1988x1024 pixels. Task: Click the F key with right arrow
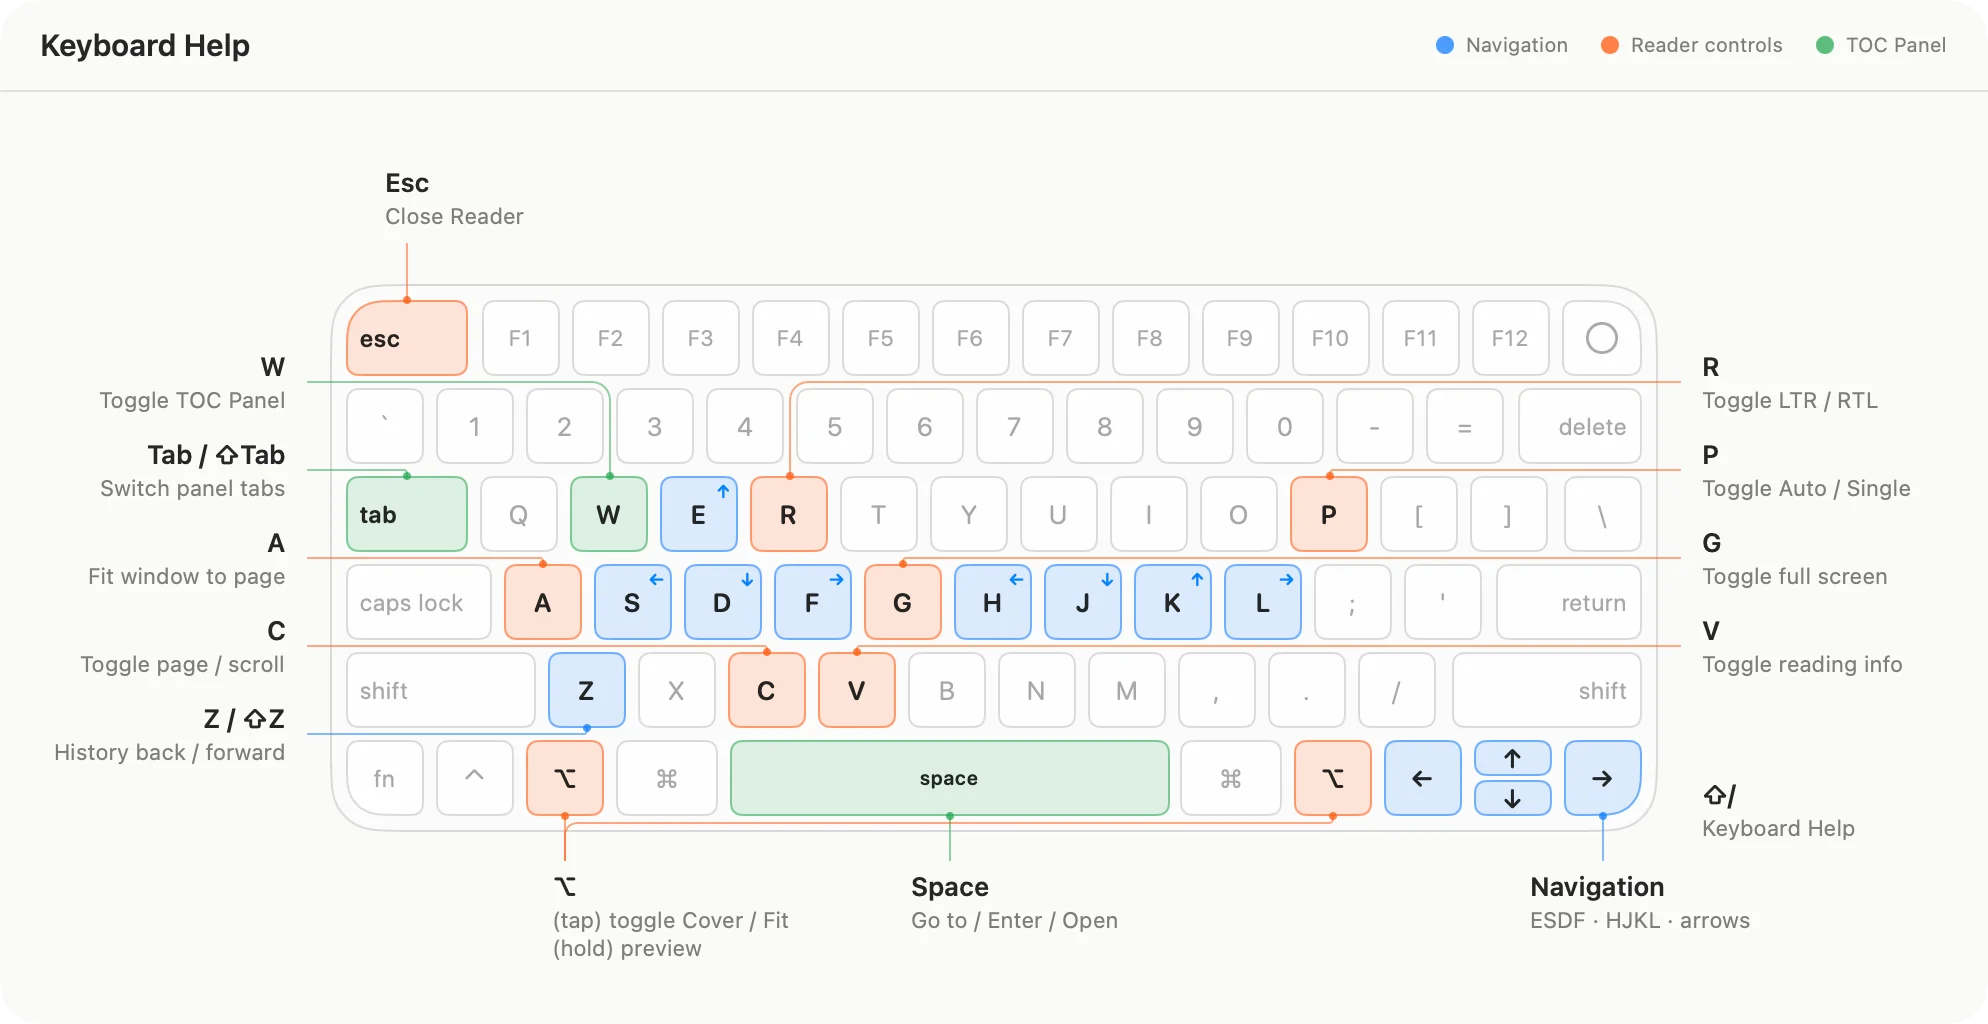813,602
